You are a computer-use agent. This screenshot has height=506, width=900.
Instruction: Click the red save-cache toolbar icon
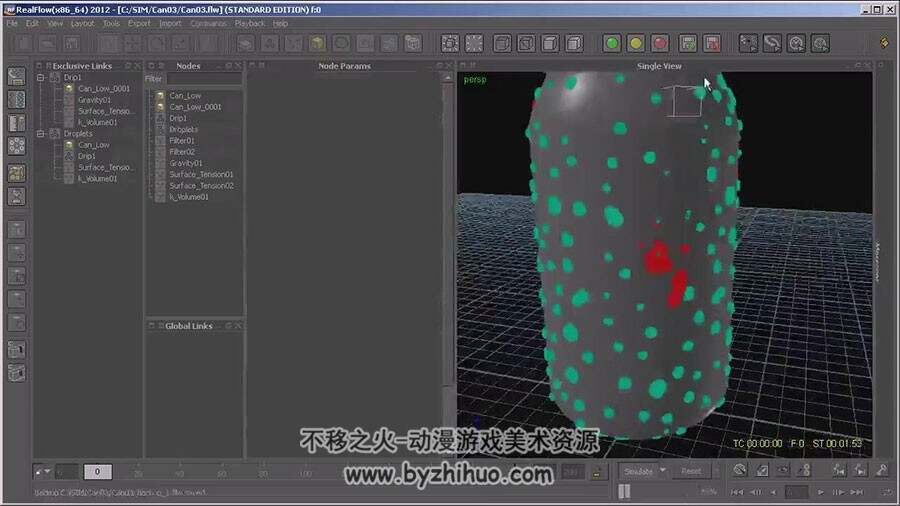point(712,43)
